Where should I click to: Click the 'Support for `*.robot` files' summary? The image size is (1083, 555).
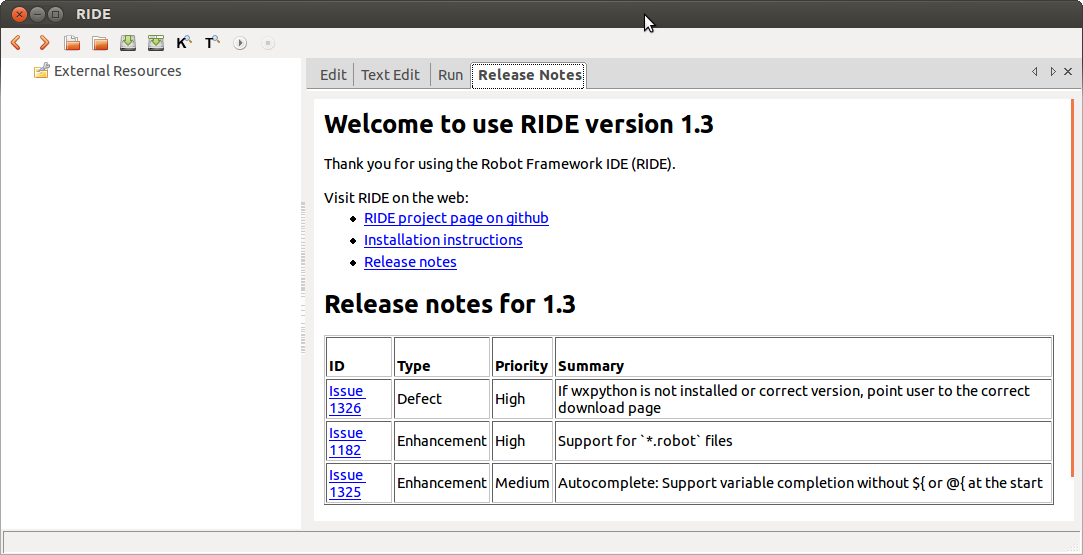click(x=645, y=441)
